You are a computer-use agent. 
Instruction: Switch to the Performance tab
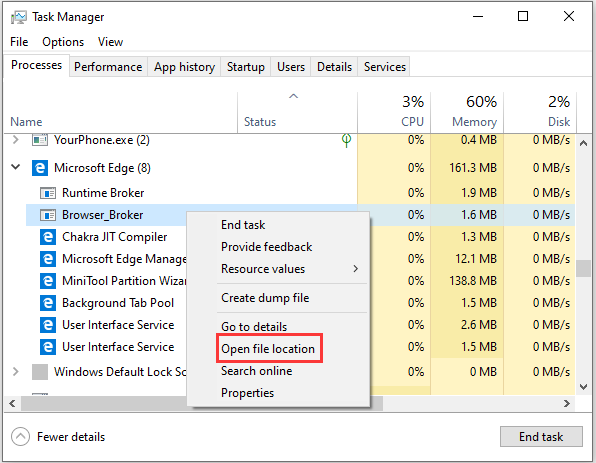point(108,67)
